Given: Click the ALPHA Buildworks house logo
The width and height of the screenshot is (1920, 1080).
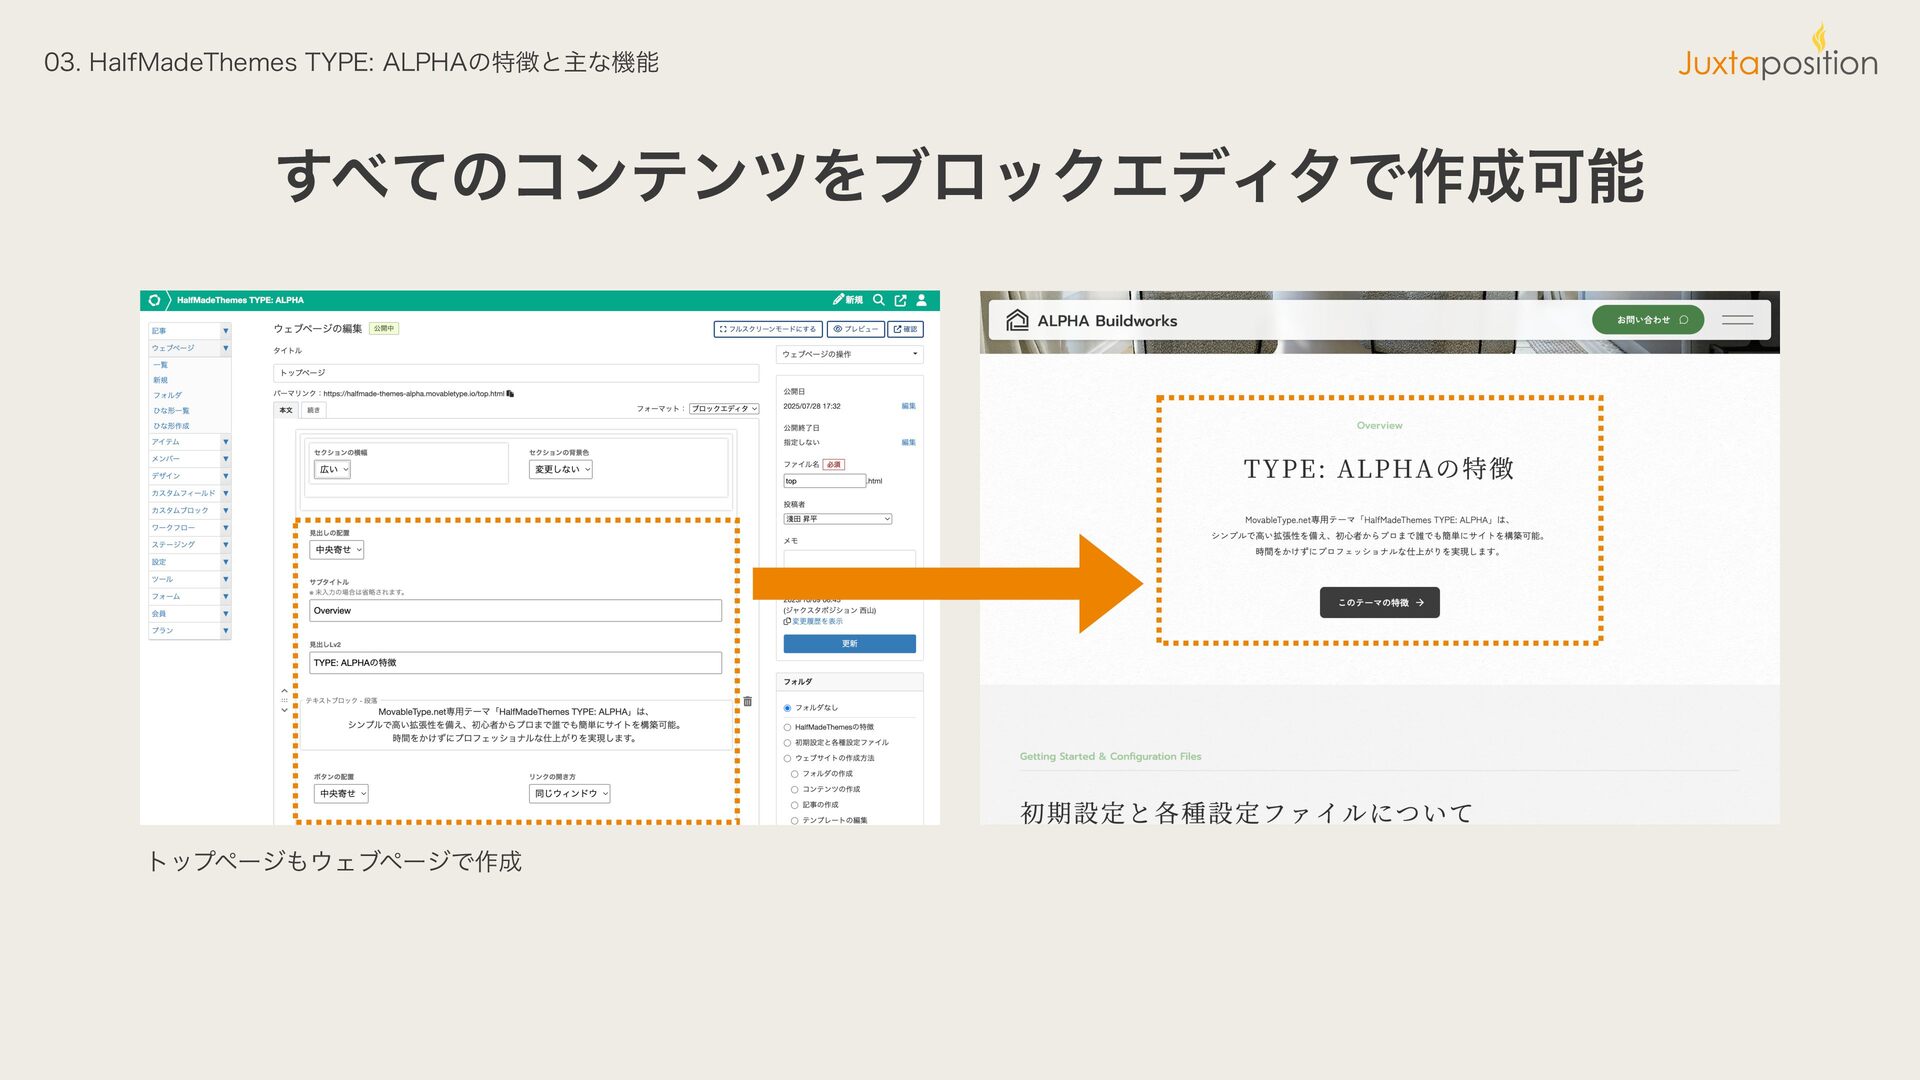Looking at the screenshot, I should tap(1017, 320).
